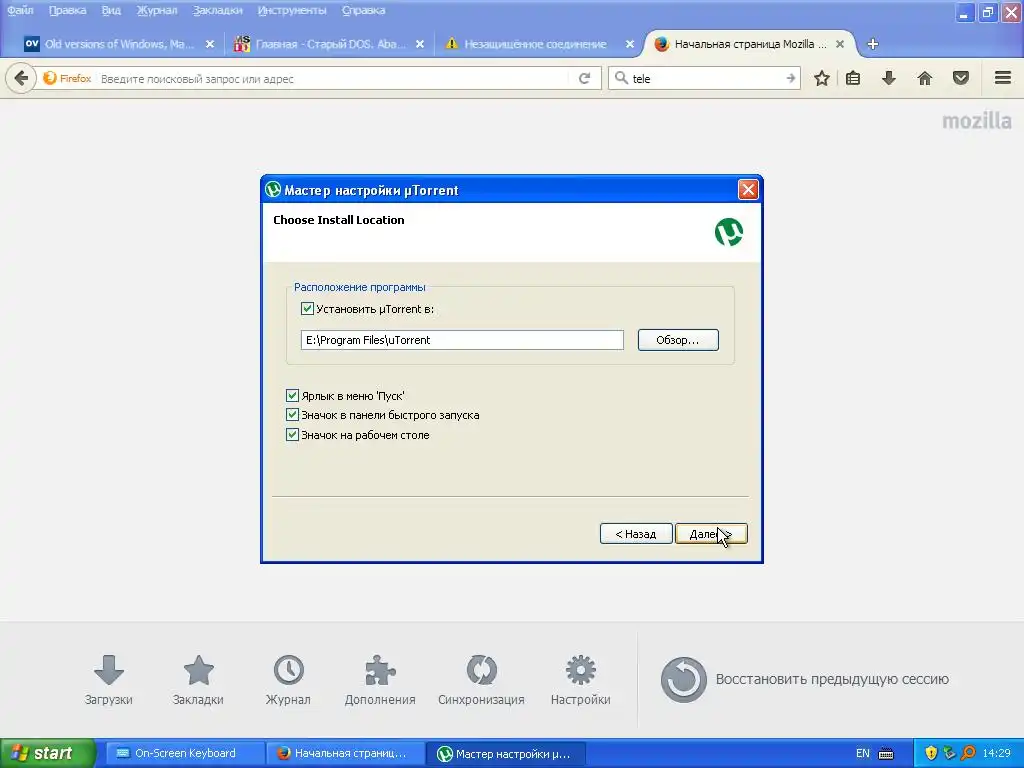This screenshot has width=1024, height=768.
Task: Select Начальная страница Mozilla tab
Action: pyautogui.click(x=749, y=44)
